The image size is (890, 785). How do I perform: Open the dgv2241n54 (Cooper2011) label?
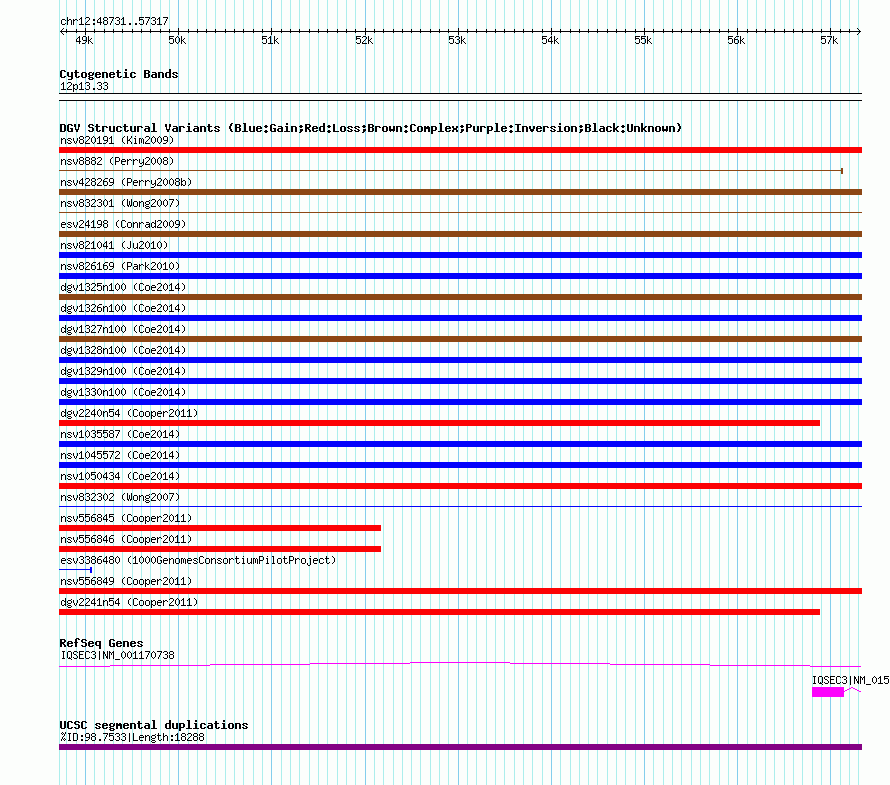click(x=129, y=602)
